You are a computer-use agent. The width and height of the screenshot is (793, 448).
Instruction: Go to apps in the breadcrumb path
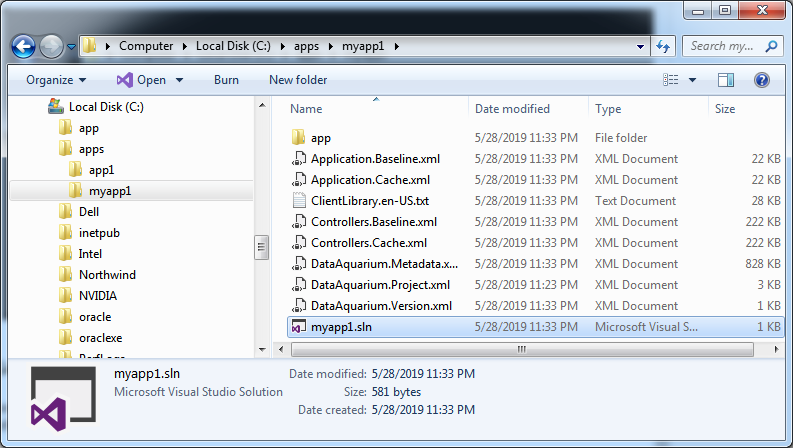coord(306,46)
